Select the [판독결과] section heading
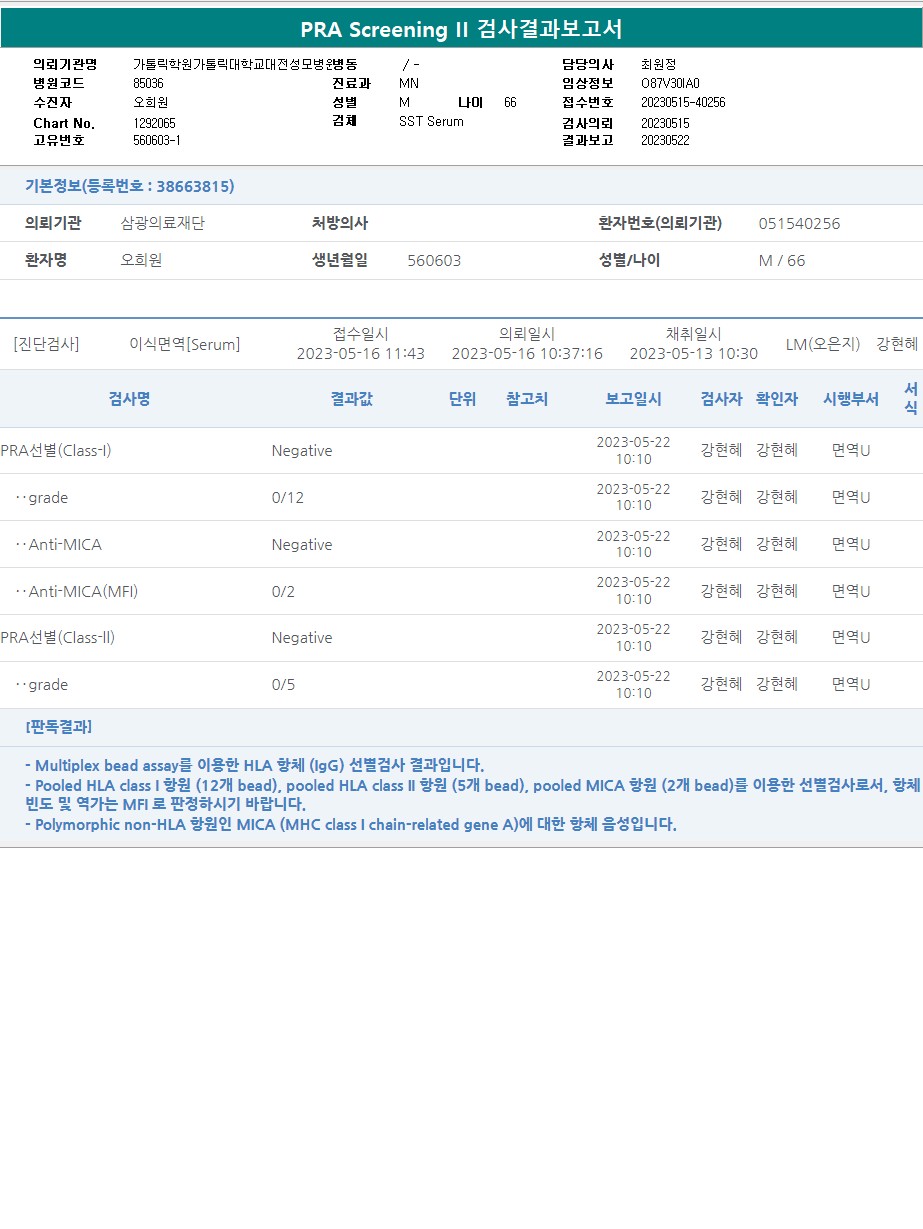Viewport: 923px width, 1229px height. pyautogui.click(x=59, y=726)
